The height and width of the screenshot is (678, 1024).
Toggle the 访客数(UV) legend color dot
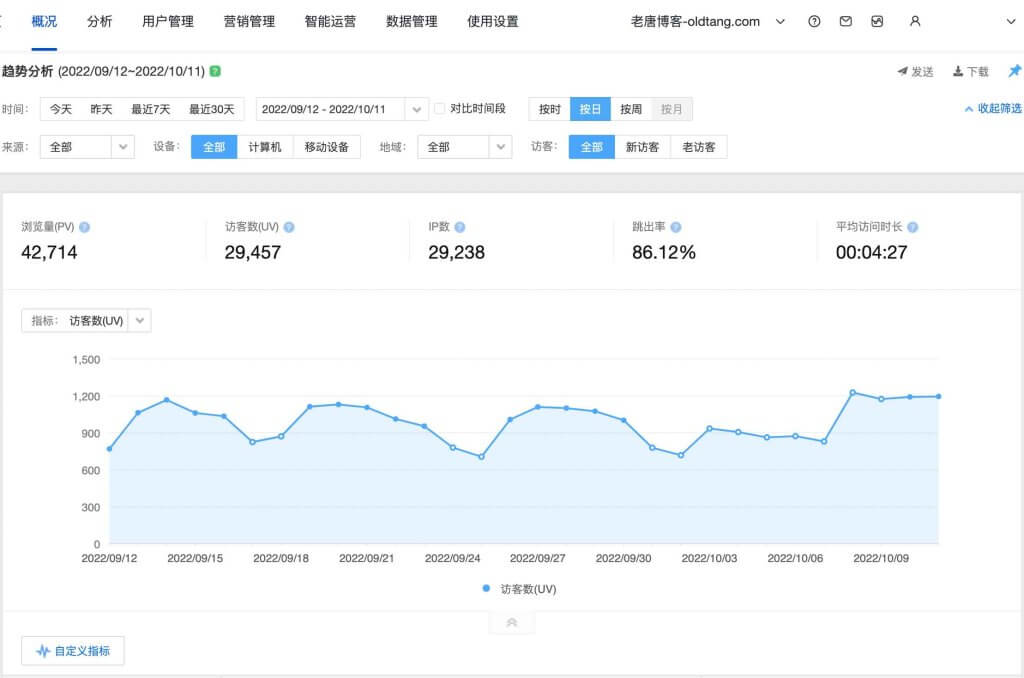486,589
